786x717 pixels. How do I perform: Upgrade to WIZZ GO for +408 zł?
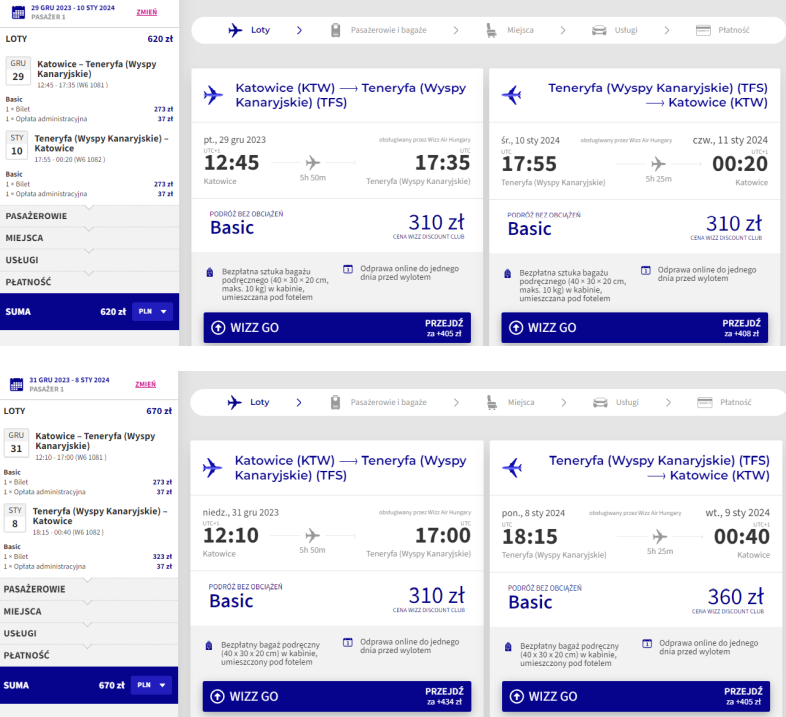click(635, 328)
